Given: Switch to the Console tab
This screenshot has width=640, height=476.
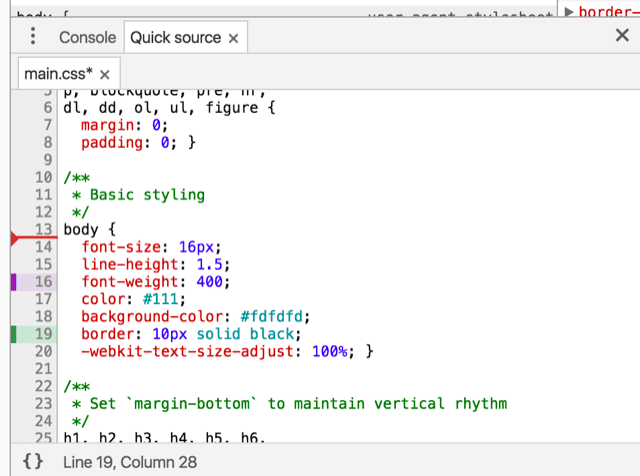Looking at the screenshot, I should click(x=88, y=37).
